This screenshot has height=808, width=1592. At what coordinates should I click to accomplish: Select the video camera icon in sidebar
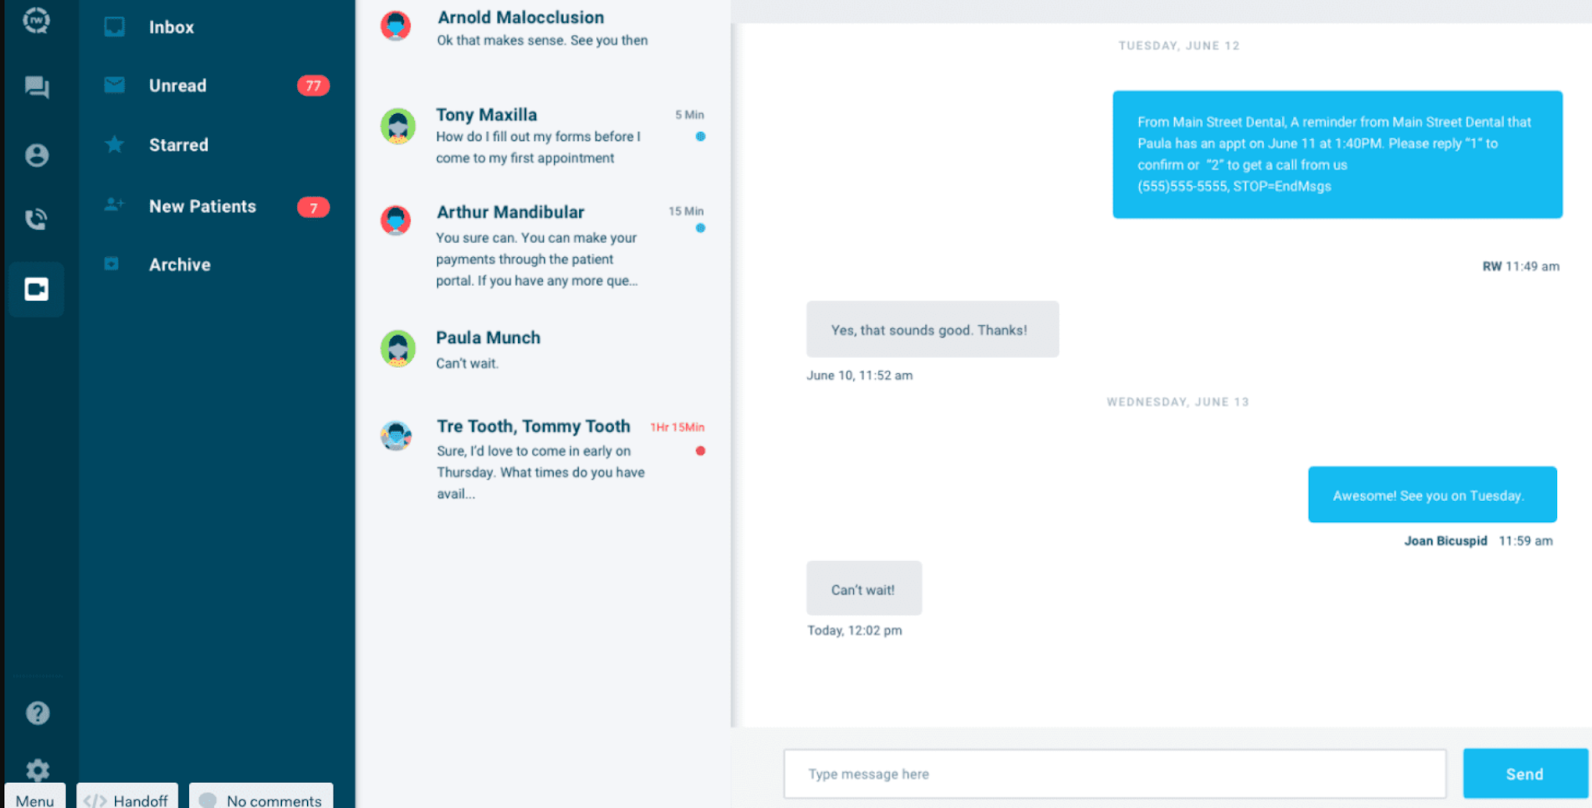coord(37,290)
